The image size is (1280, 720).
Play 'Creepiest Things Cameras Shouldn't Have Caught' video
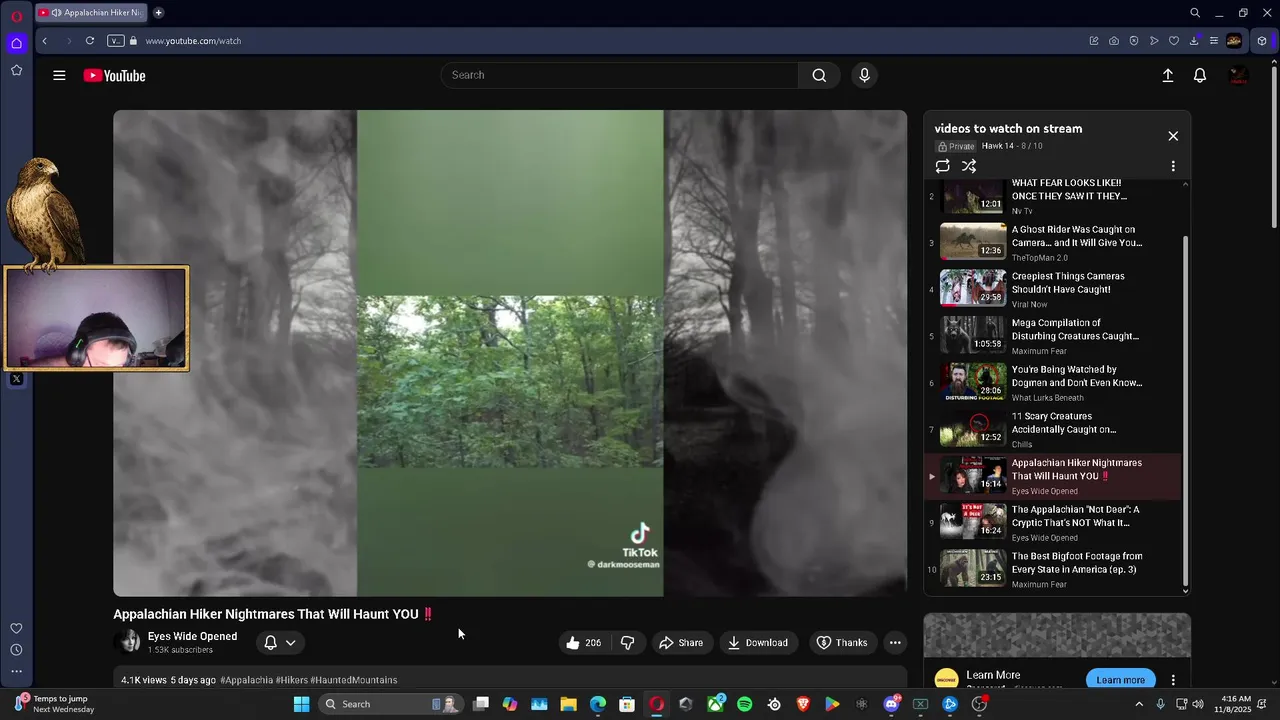[1054, 289]
